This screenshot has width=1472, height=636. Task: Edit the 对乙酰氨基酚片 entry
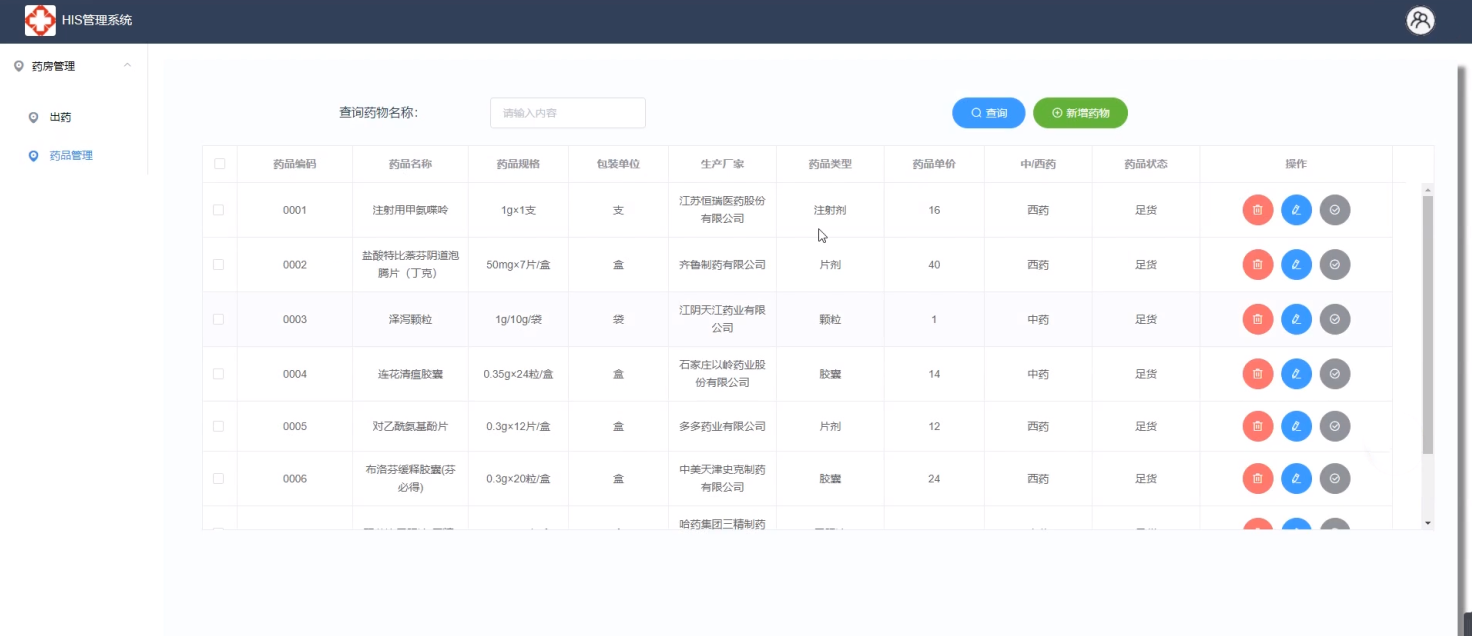point(1296,426)
